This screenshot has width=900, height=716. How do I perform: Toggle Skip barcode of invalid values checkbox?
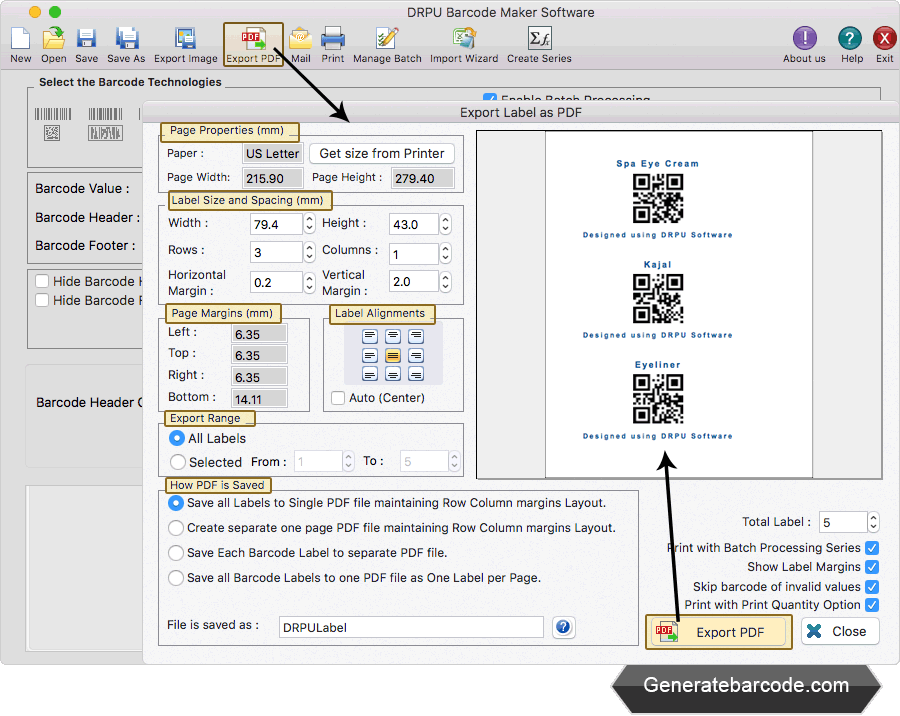click(872, 586)
